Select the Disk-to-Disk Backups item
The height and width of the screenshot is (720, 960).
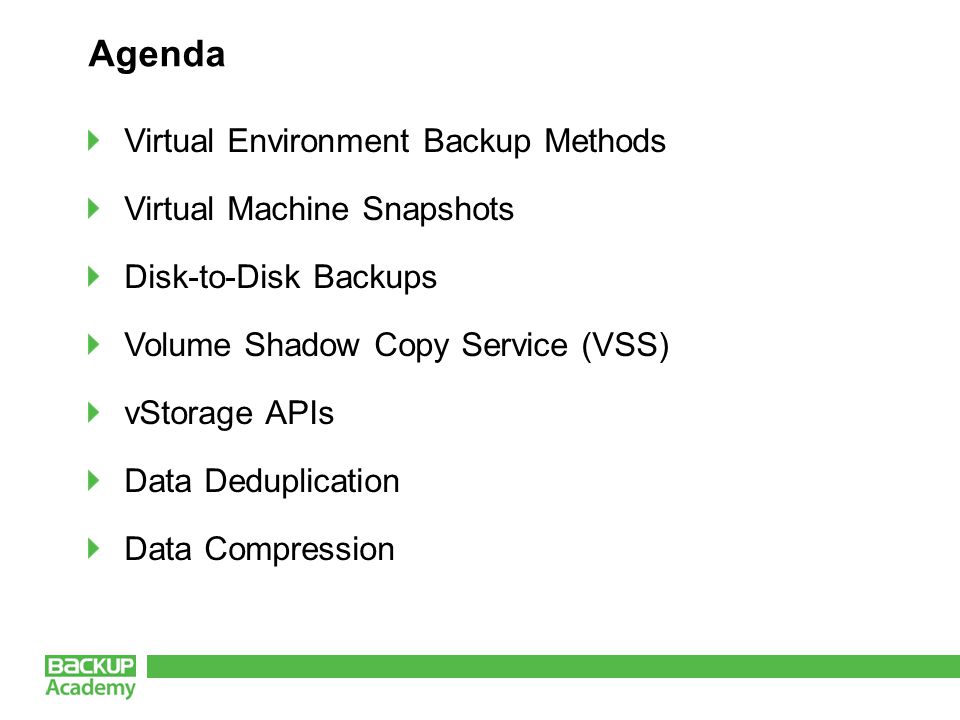pos(280,277)
